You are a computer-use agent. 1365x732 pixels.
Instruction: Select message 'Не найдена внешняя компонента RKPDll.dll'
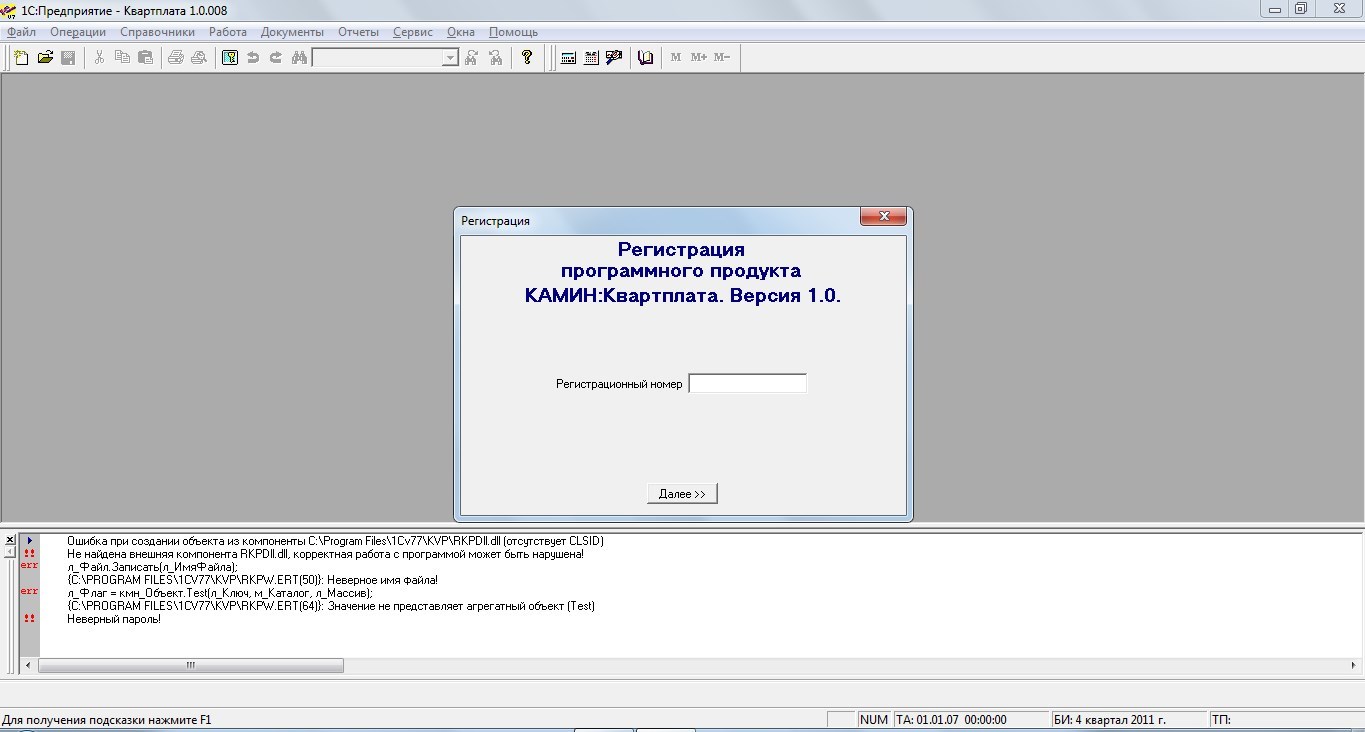coord(325,554)
